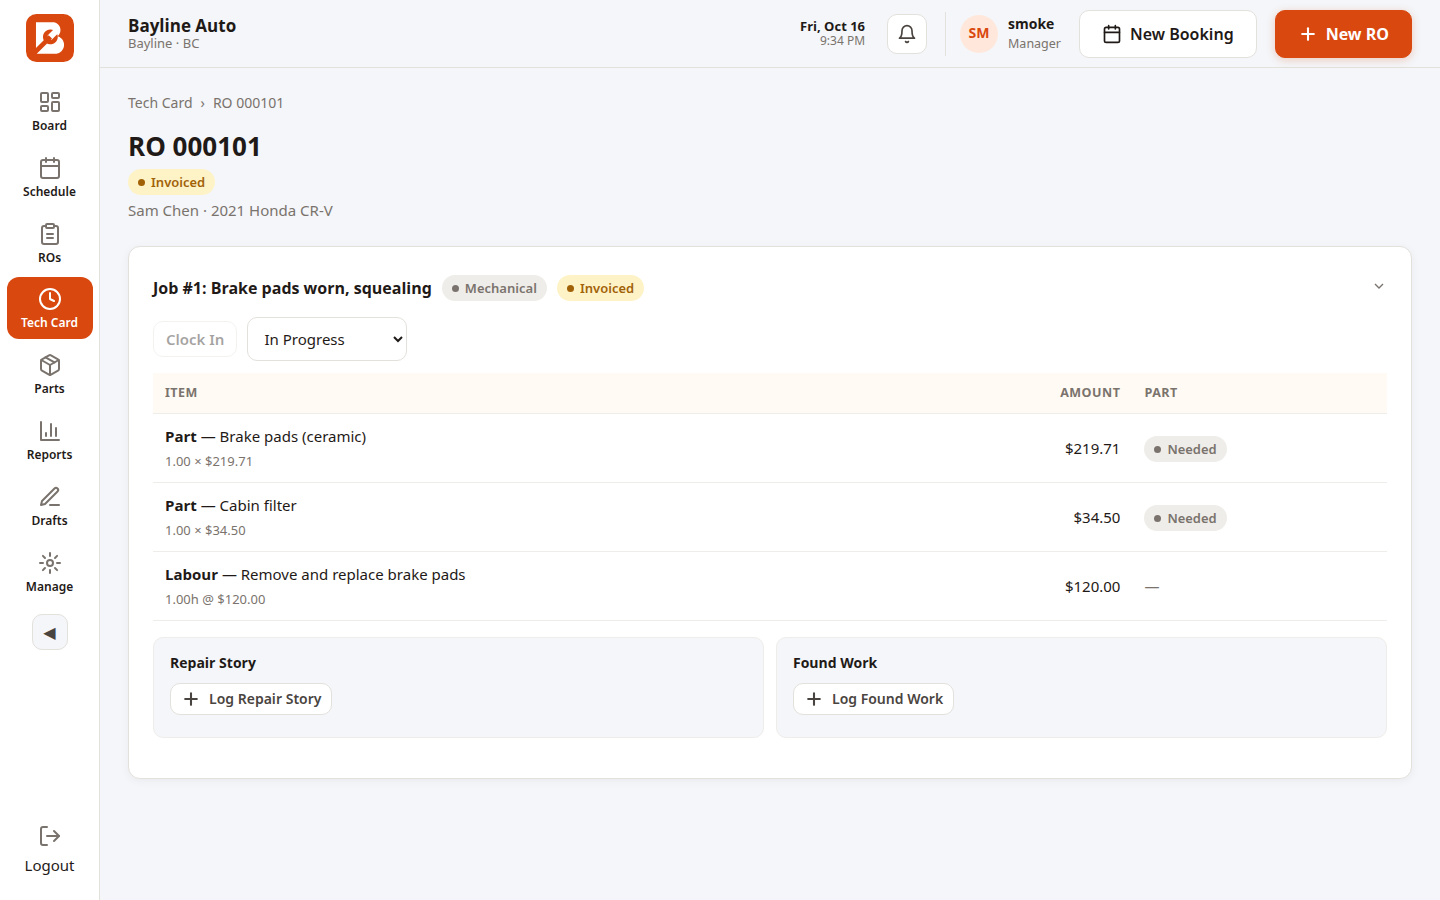Select 'Remove and replace brake pads' labour text
The image size is (1440, 900).
pos(353,575)
